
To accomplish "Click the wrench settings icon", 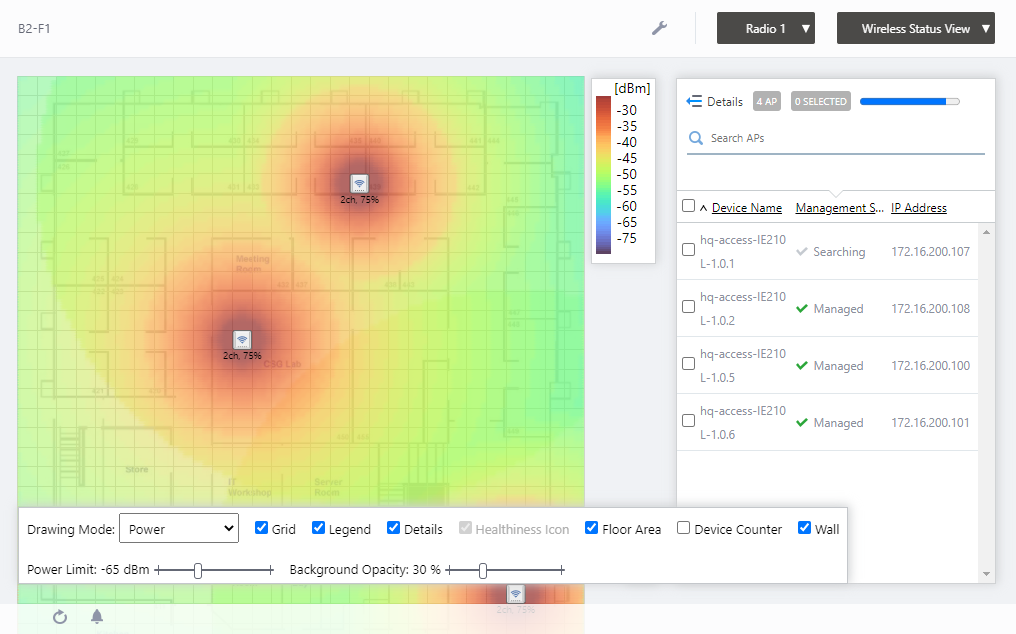I will (659, 28).
